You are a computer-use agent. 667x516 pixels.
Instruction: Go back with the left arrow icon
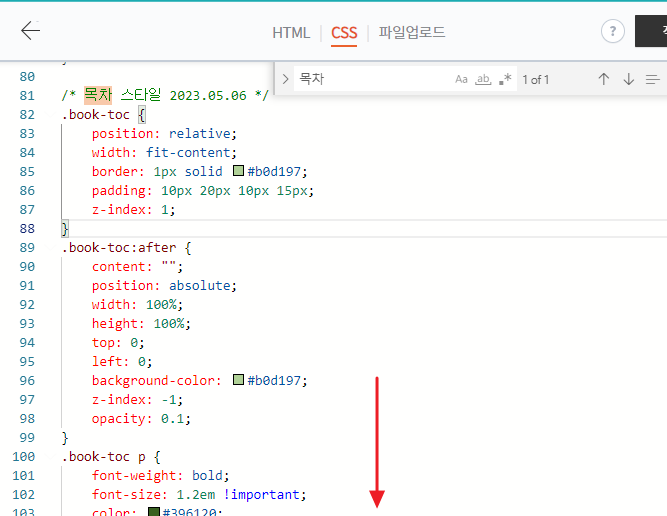30,31
